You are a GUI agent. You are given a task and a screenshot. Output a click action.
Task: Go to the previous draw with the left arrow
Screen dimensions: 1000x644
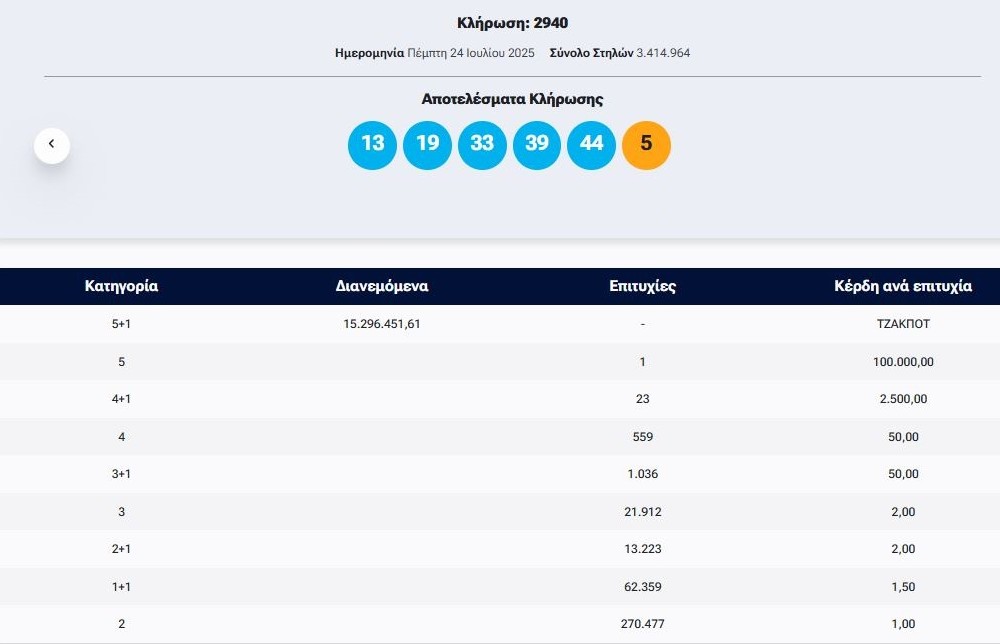click(x=52, y=145)
